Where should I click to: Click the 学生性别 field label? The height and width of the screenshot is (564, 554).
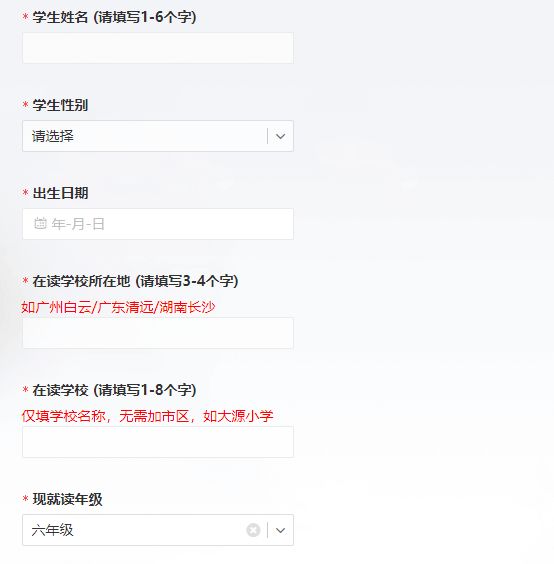(x=60, y=105)
